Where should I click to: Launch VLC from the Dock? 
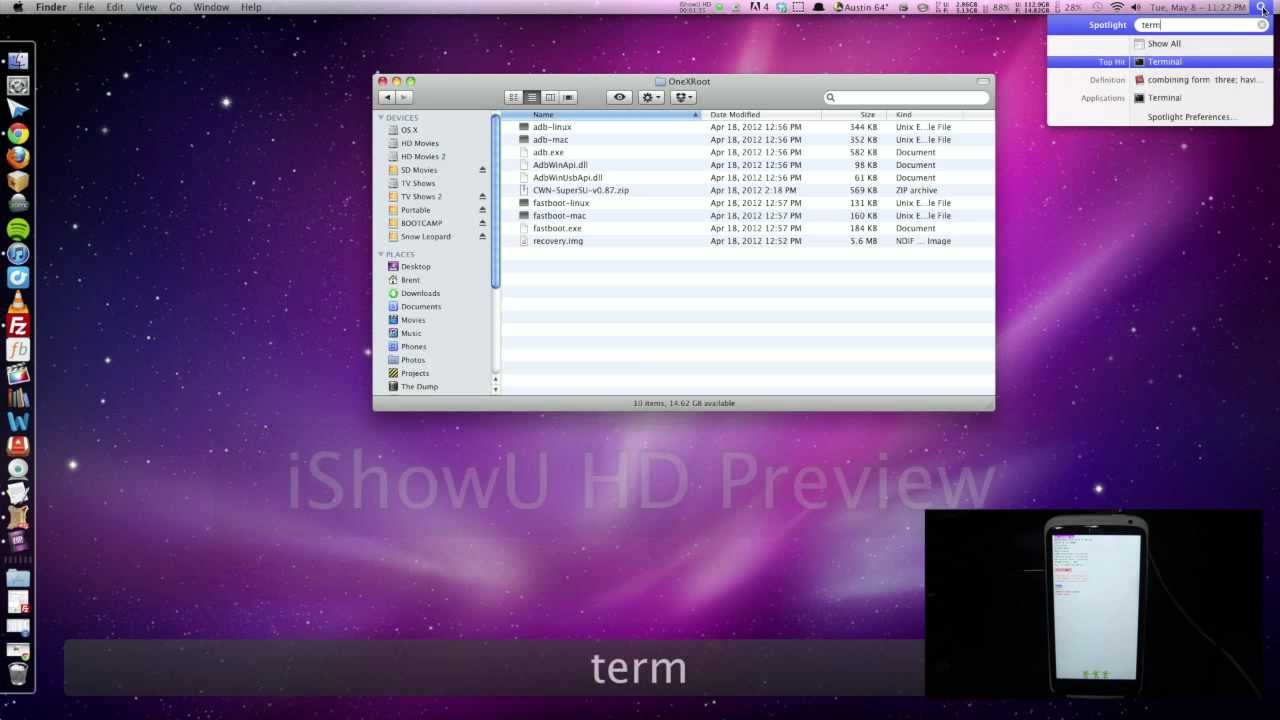coord(18,302)
